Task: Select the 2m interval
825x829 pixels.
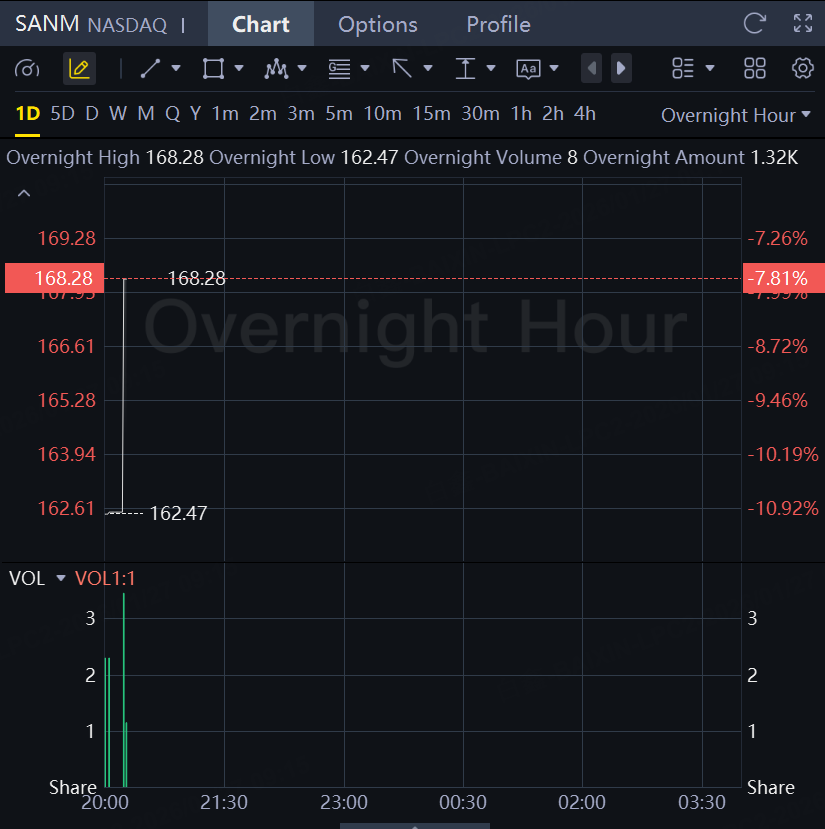Action: tap(263, 114)
